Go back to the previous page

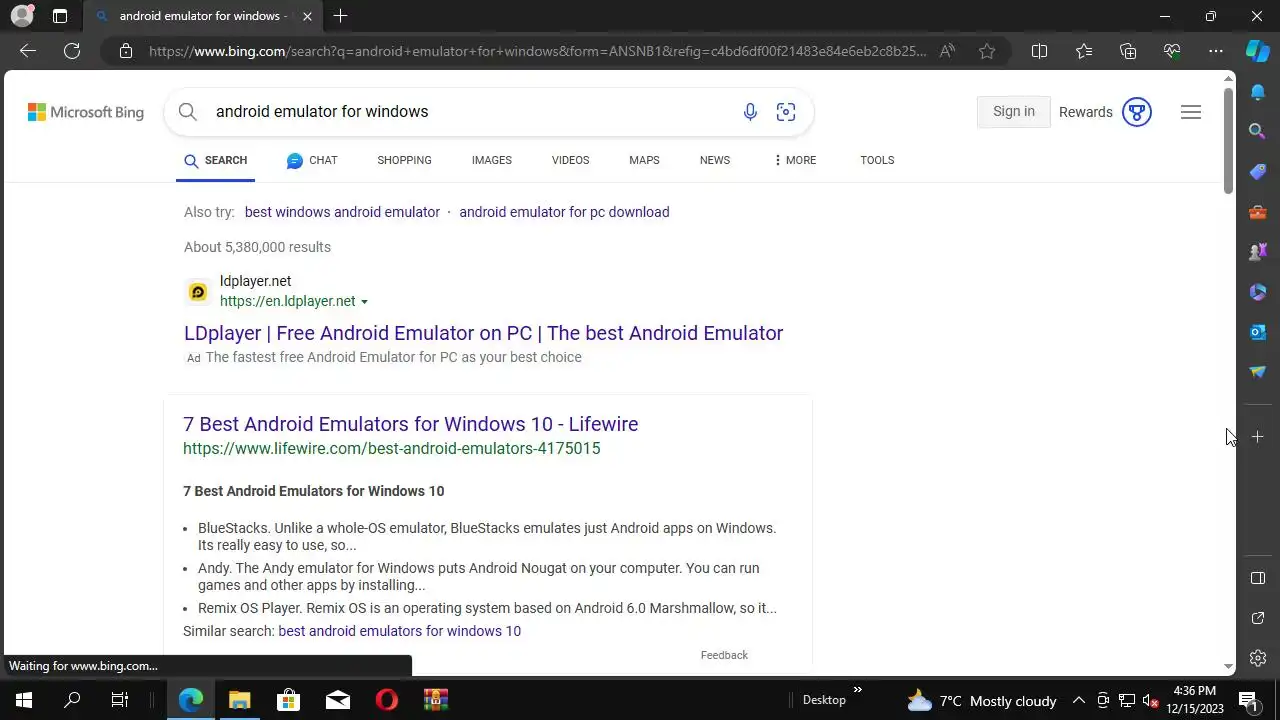(28, 51)
